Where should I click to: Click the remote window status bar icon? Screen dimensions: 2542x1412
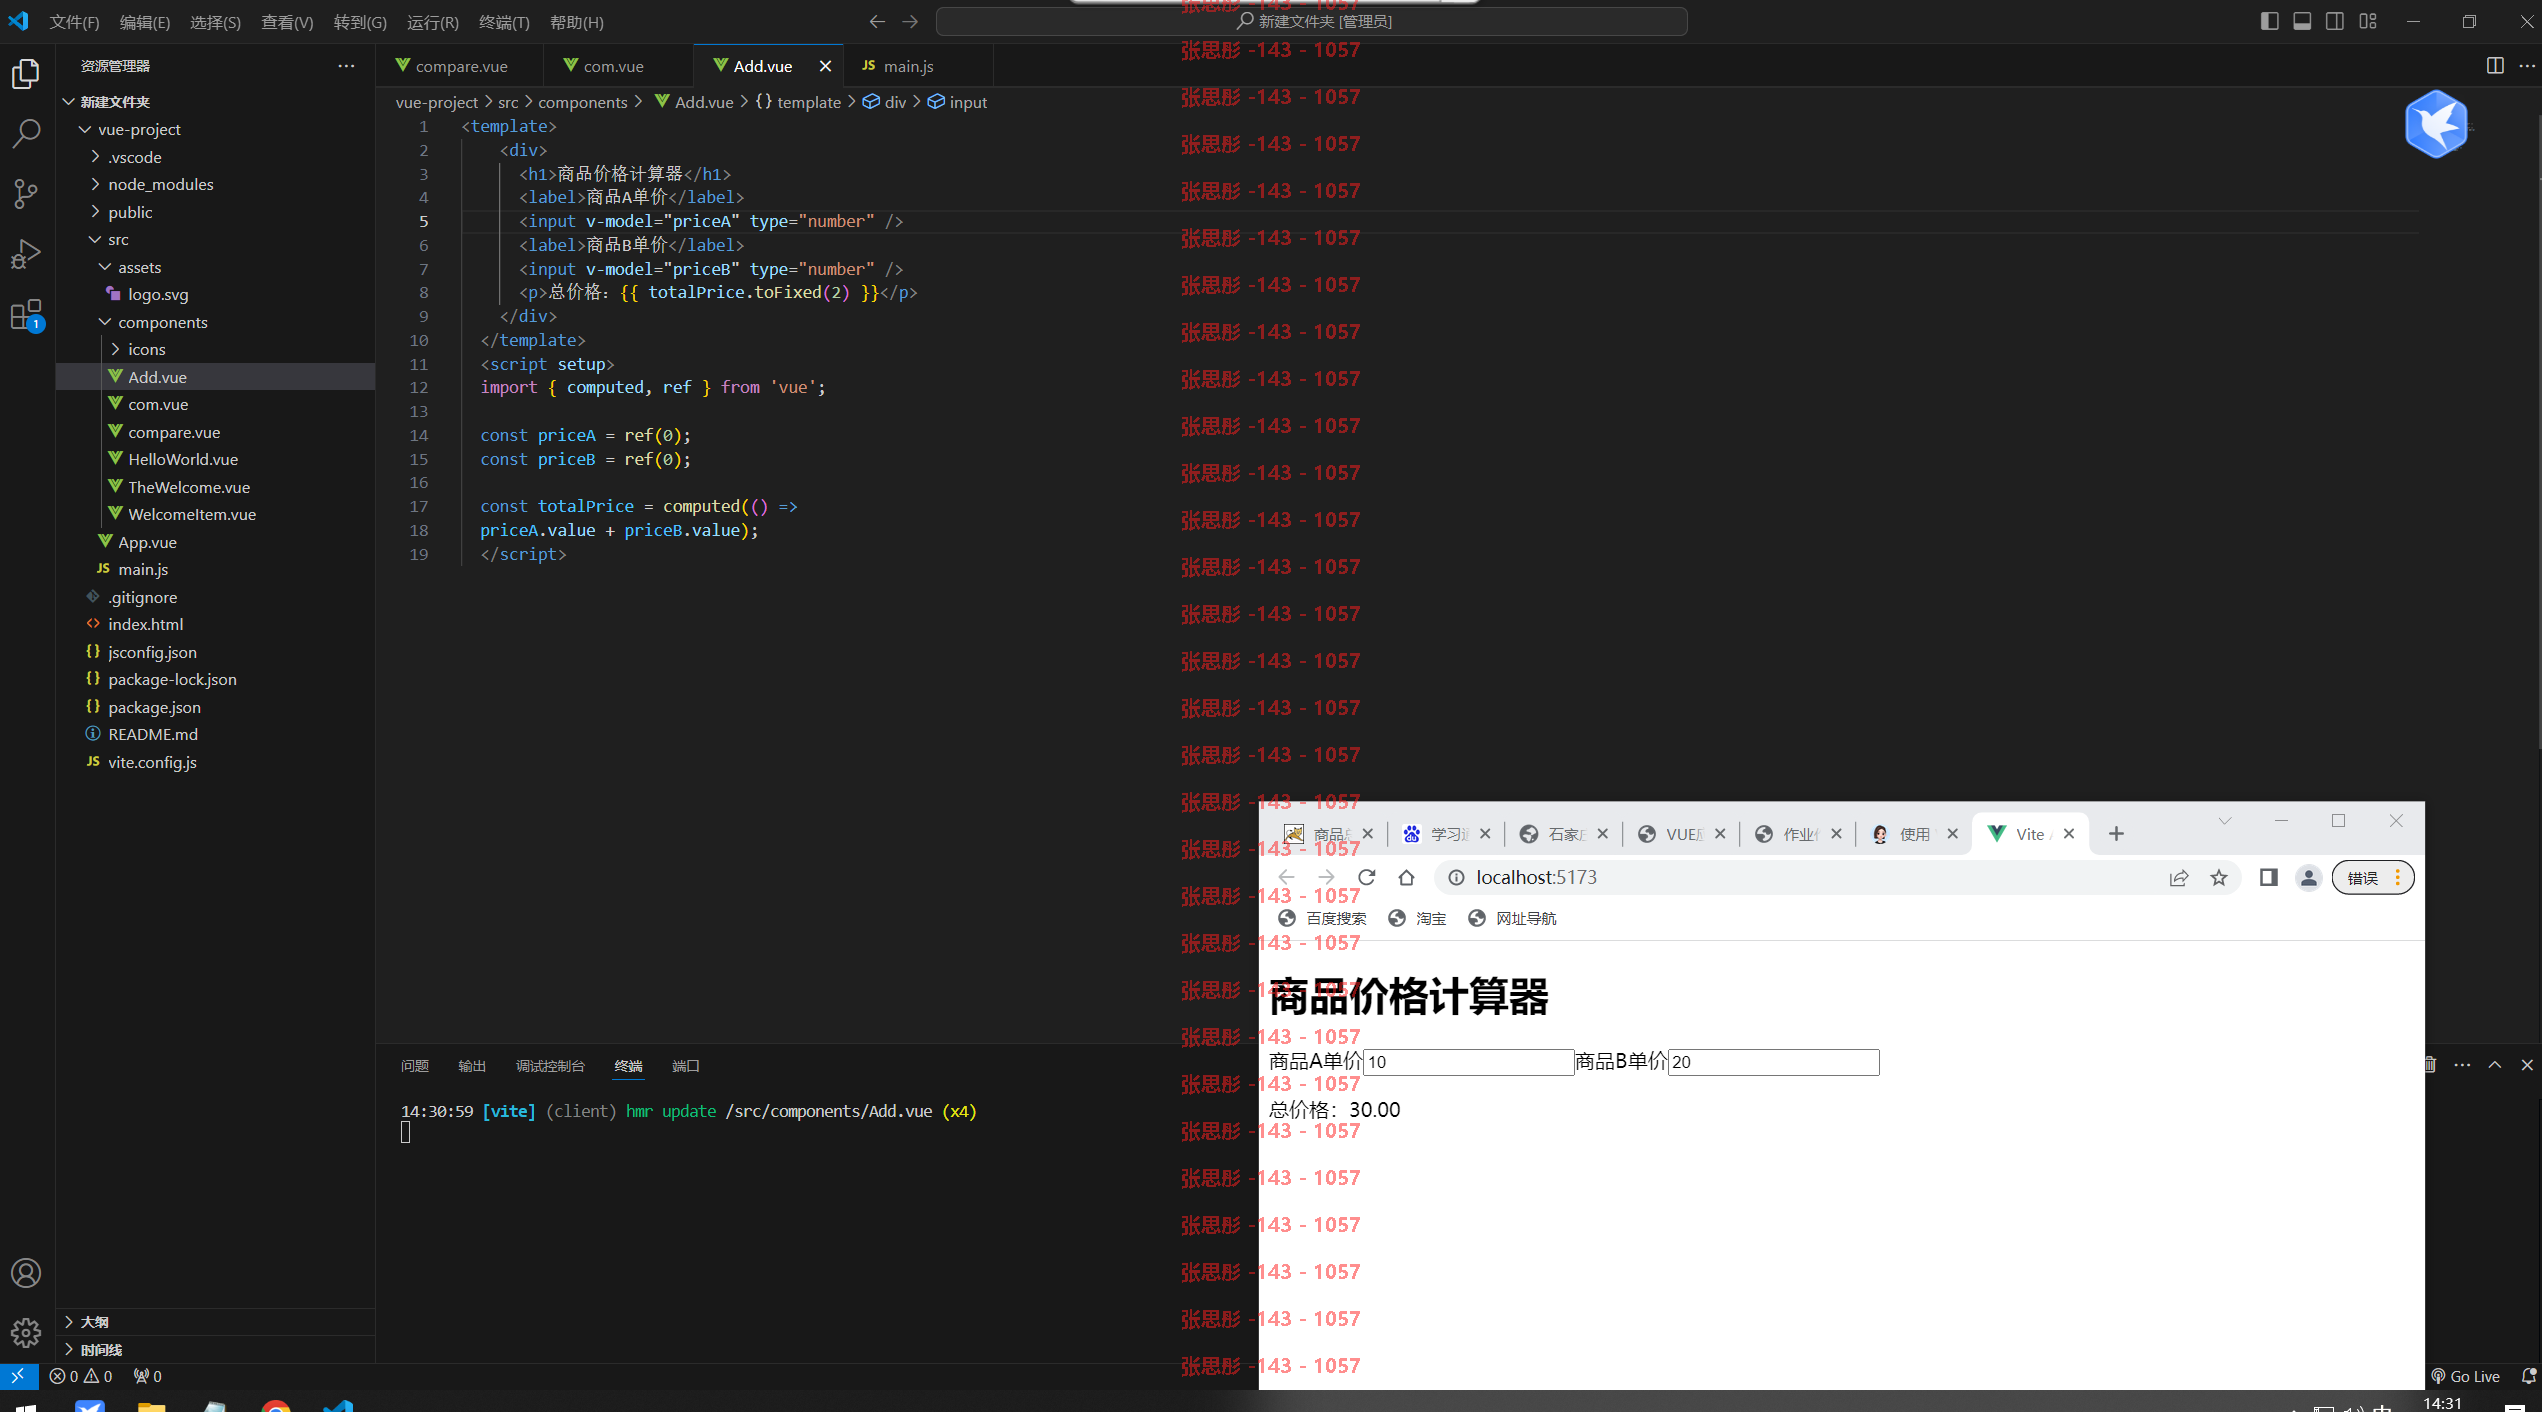(18, 1376)
